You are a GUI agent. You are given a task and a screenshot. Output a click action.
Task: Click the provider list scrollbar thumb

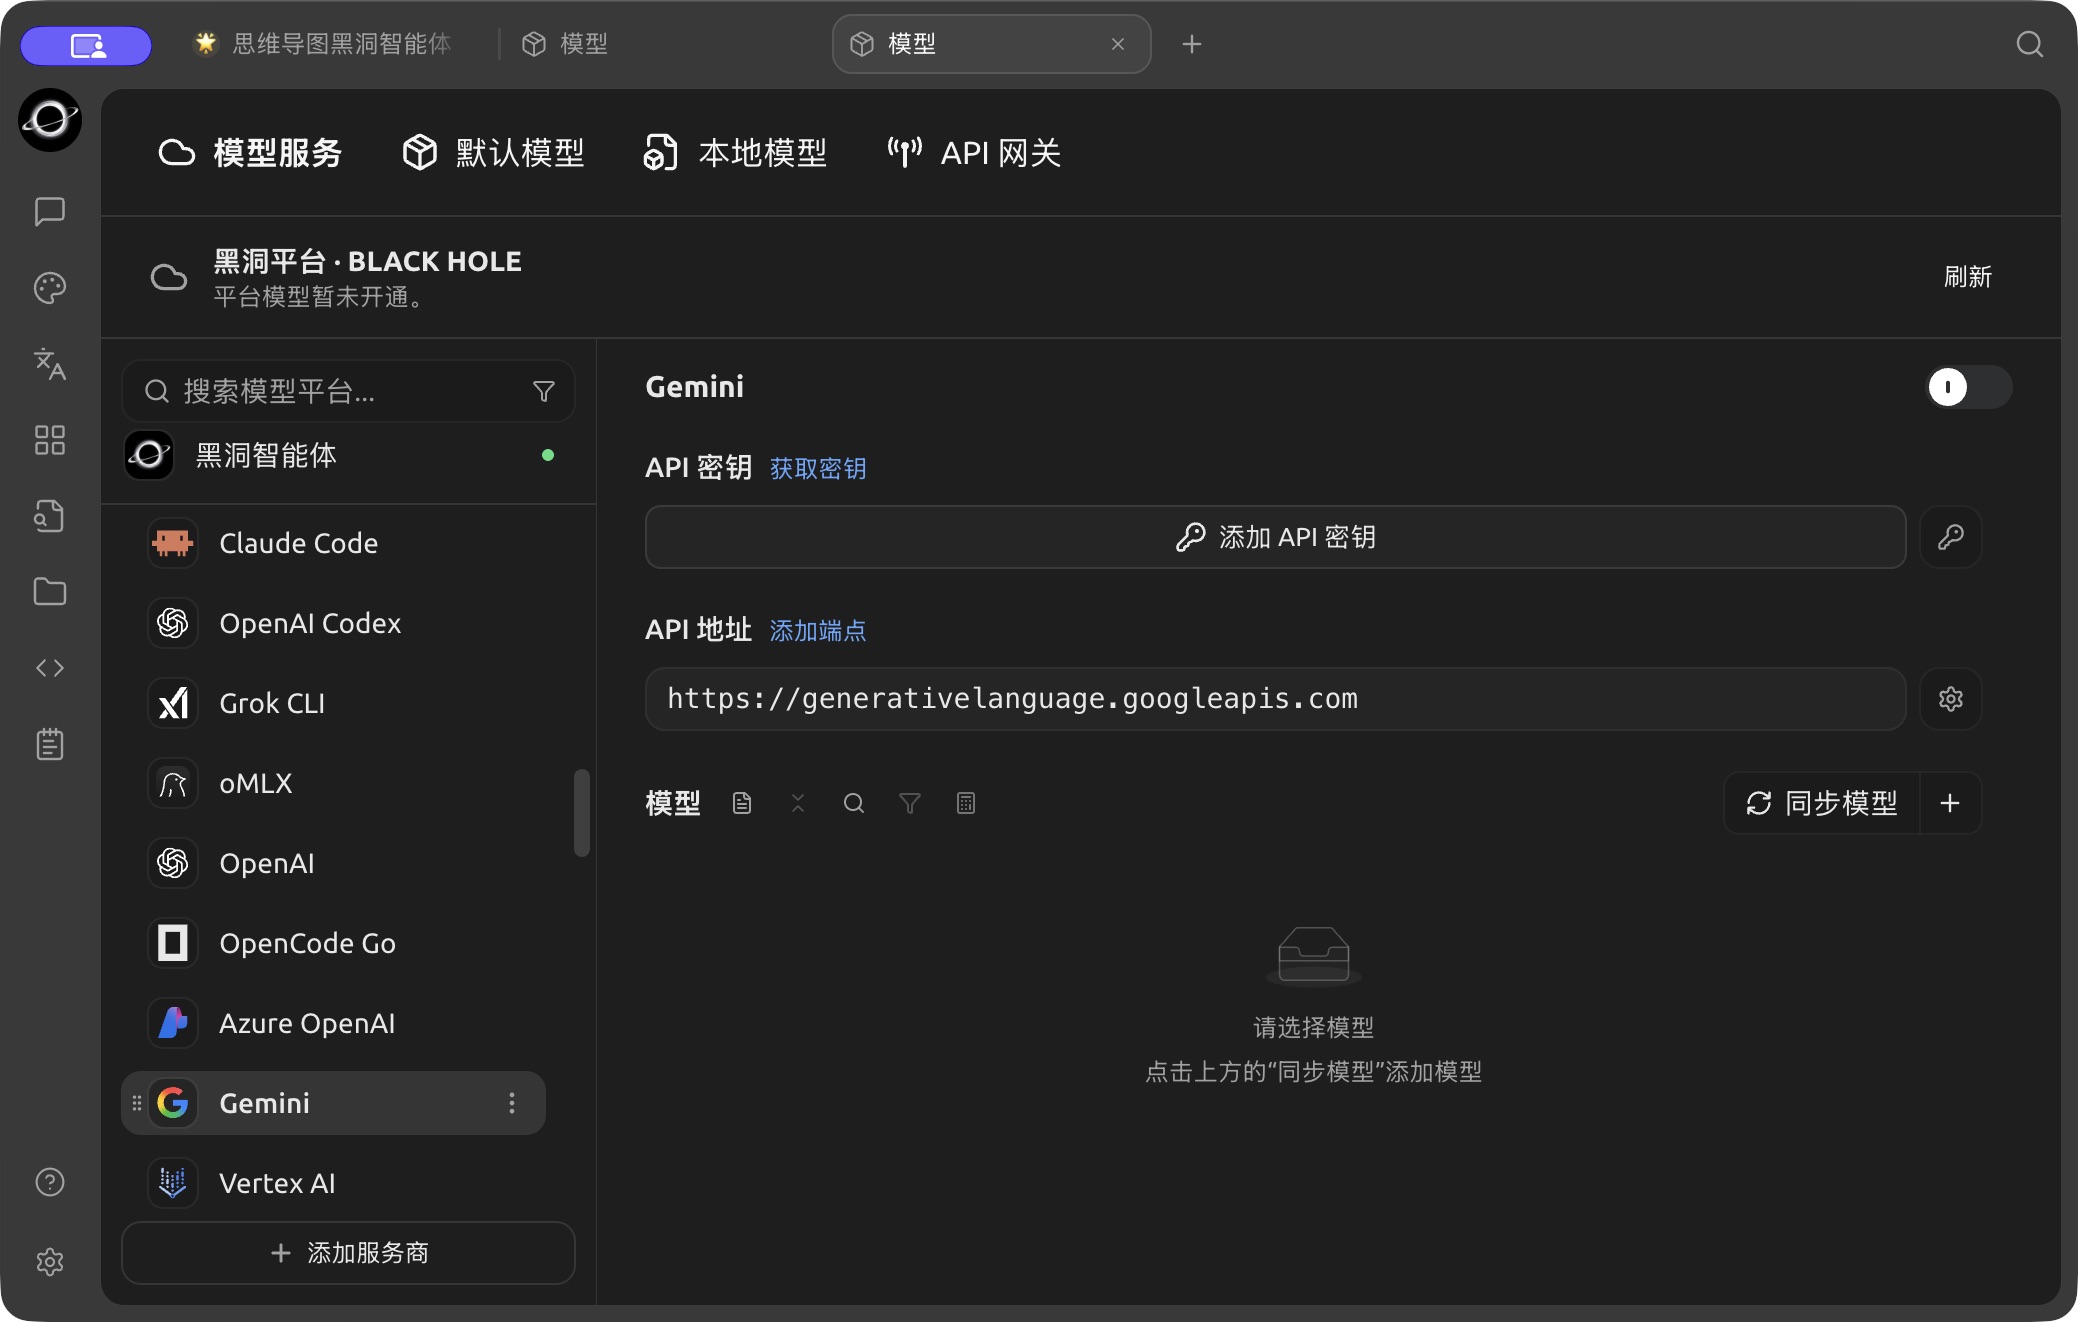coord(582,813)
